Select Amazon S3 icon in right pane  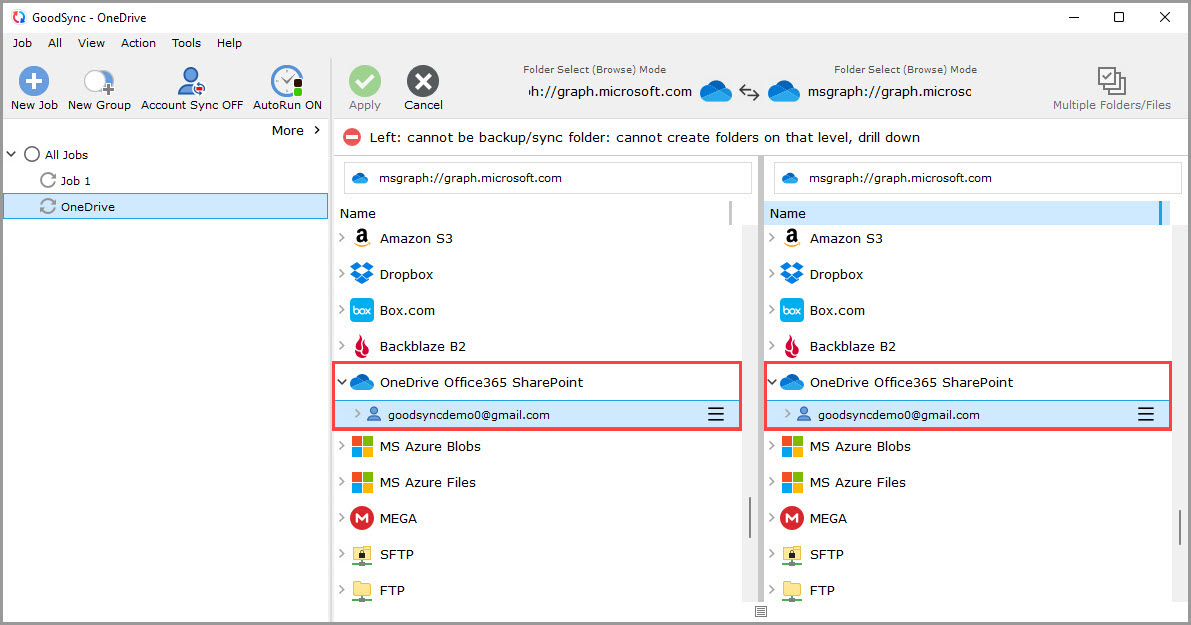pos(792,238)
